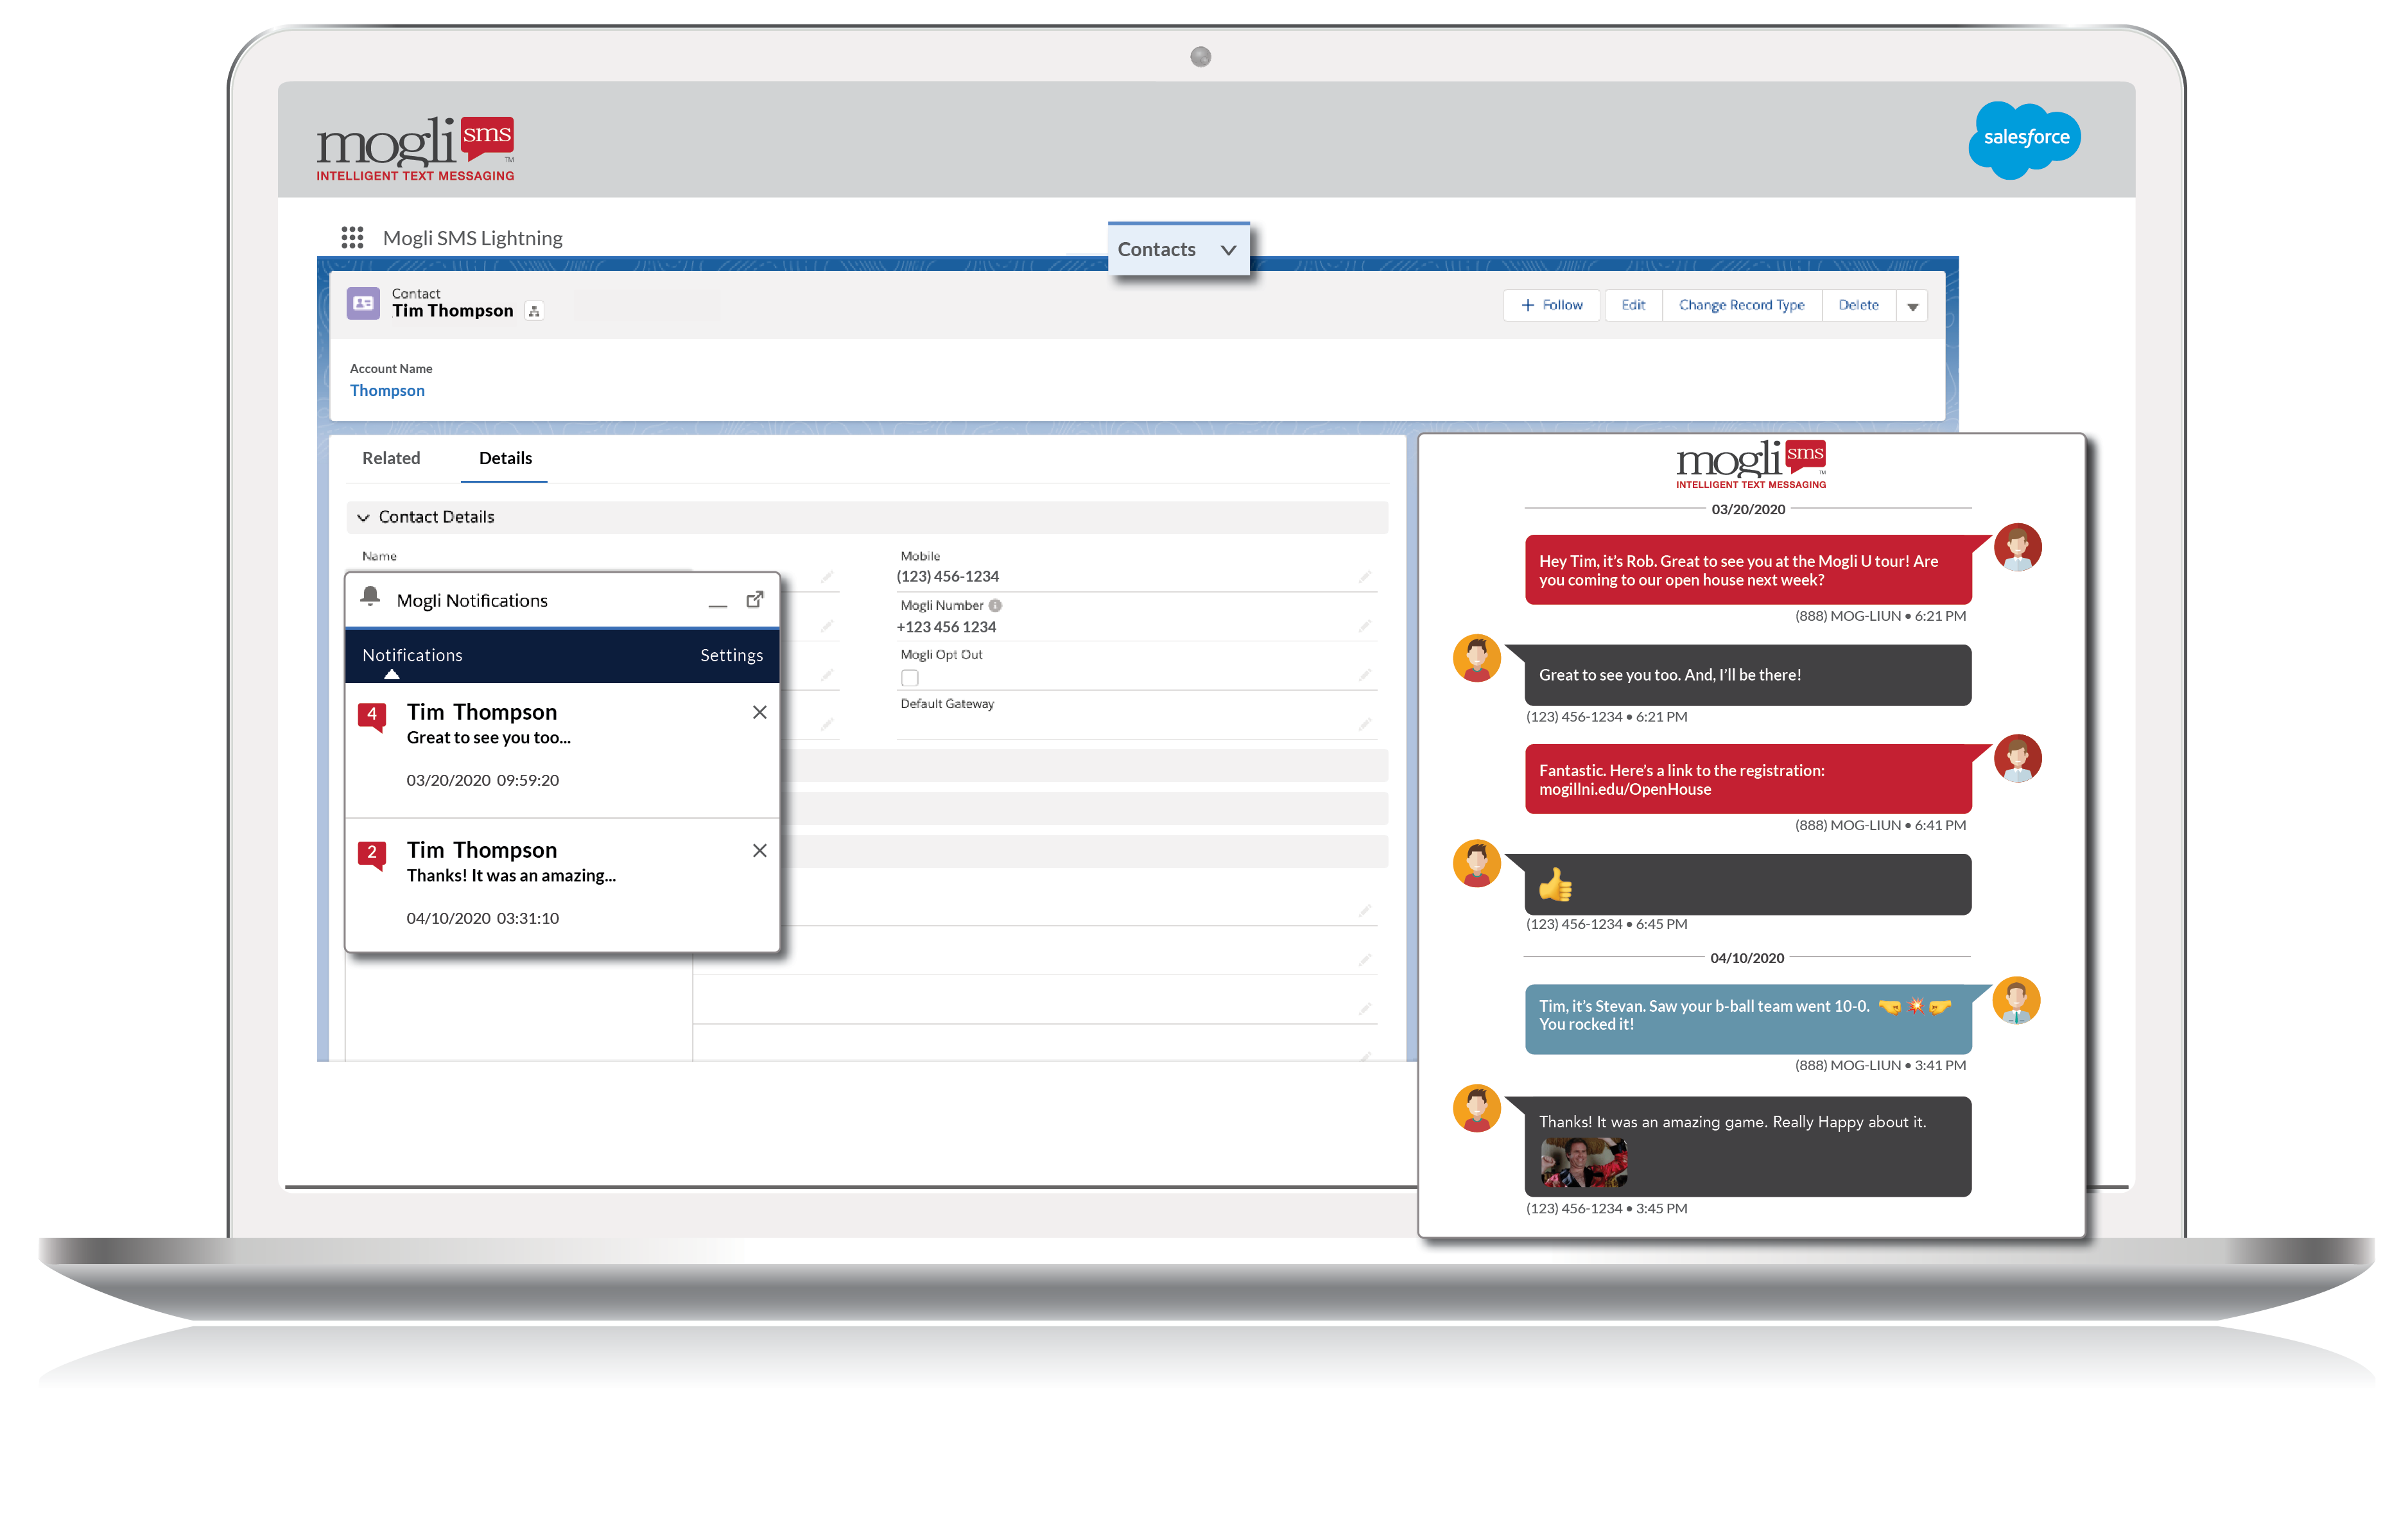The width and height of the screenshot is (2408, 1517).
Task: Collapse the Contact Details section
Action: pyautogui.click(x=363, y=518)
